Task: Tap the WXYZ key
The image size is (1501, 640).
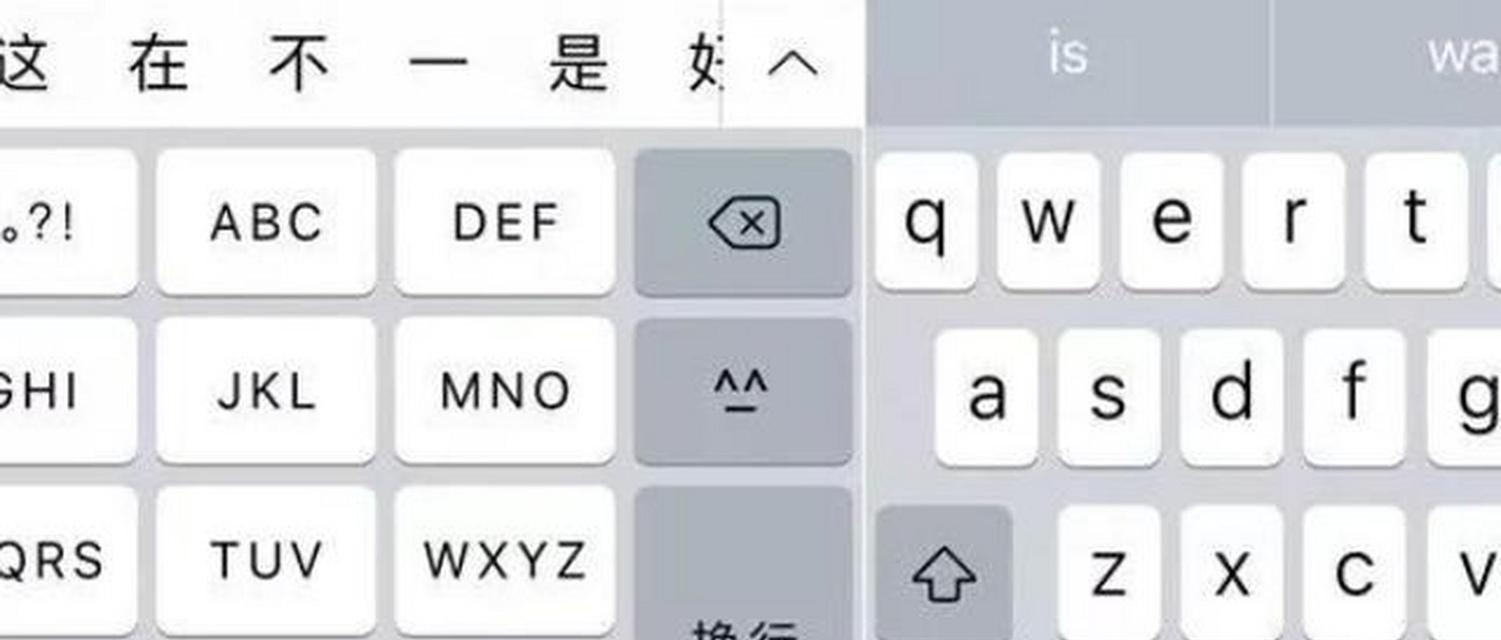Action: 505,561
